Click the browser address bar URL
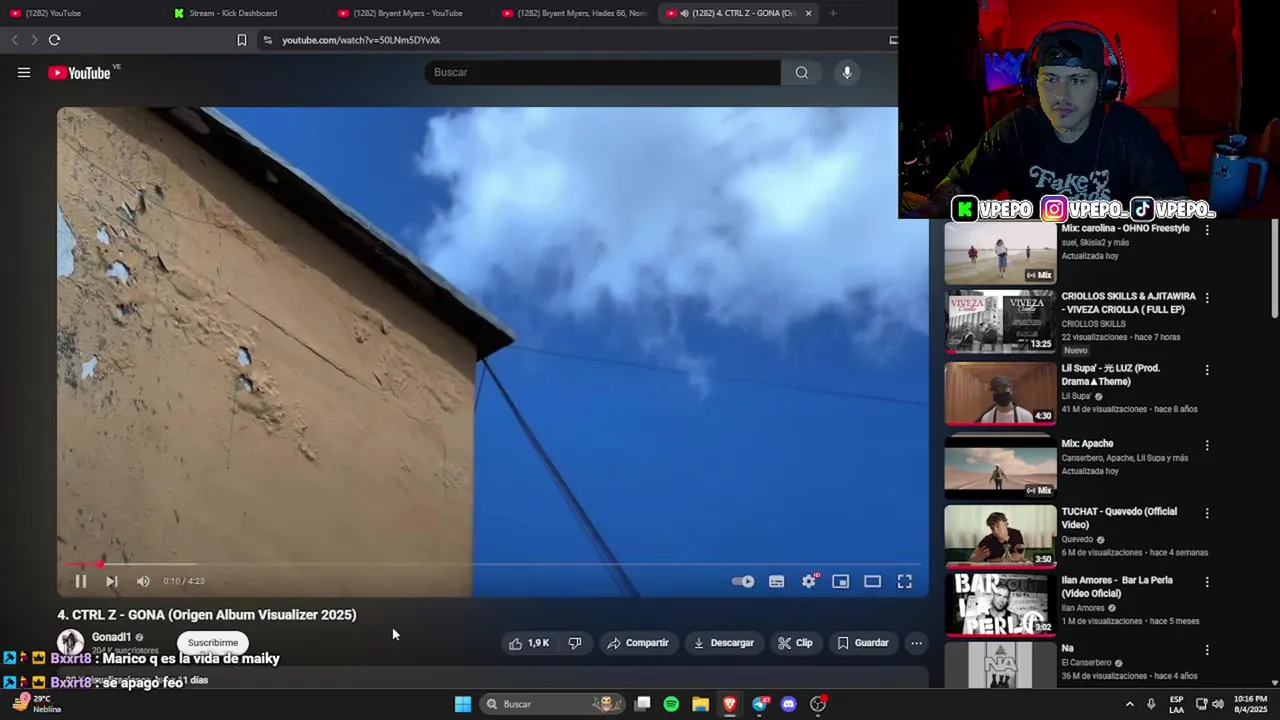The image size is (1280, 720). tap(361, 40)
